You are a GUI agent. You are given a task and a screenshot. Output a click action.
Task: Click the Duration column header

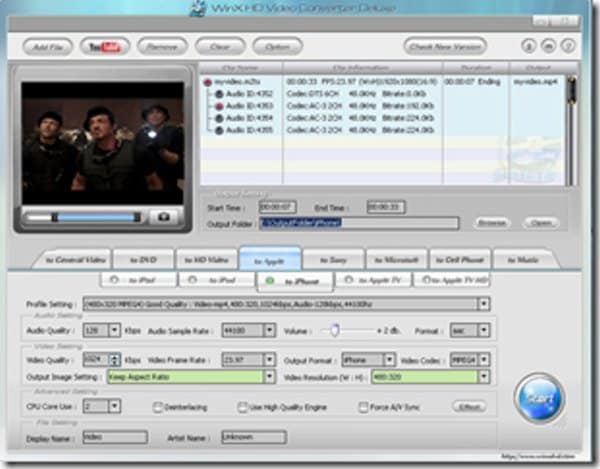coord(476,68)
